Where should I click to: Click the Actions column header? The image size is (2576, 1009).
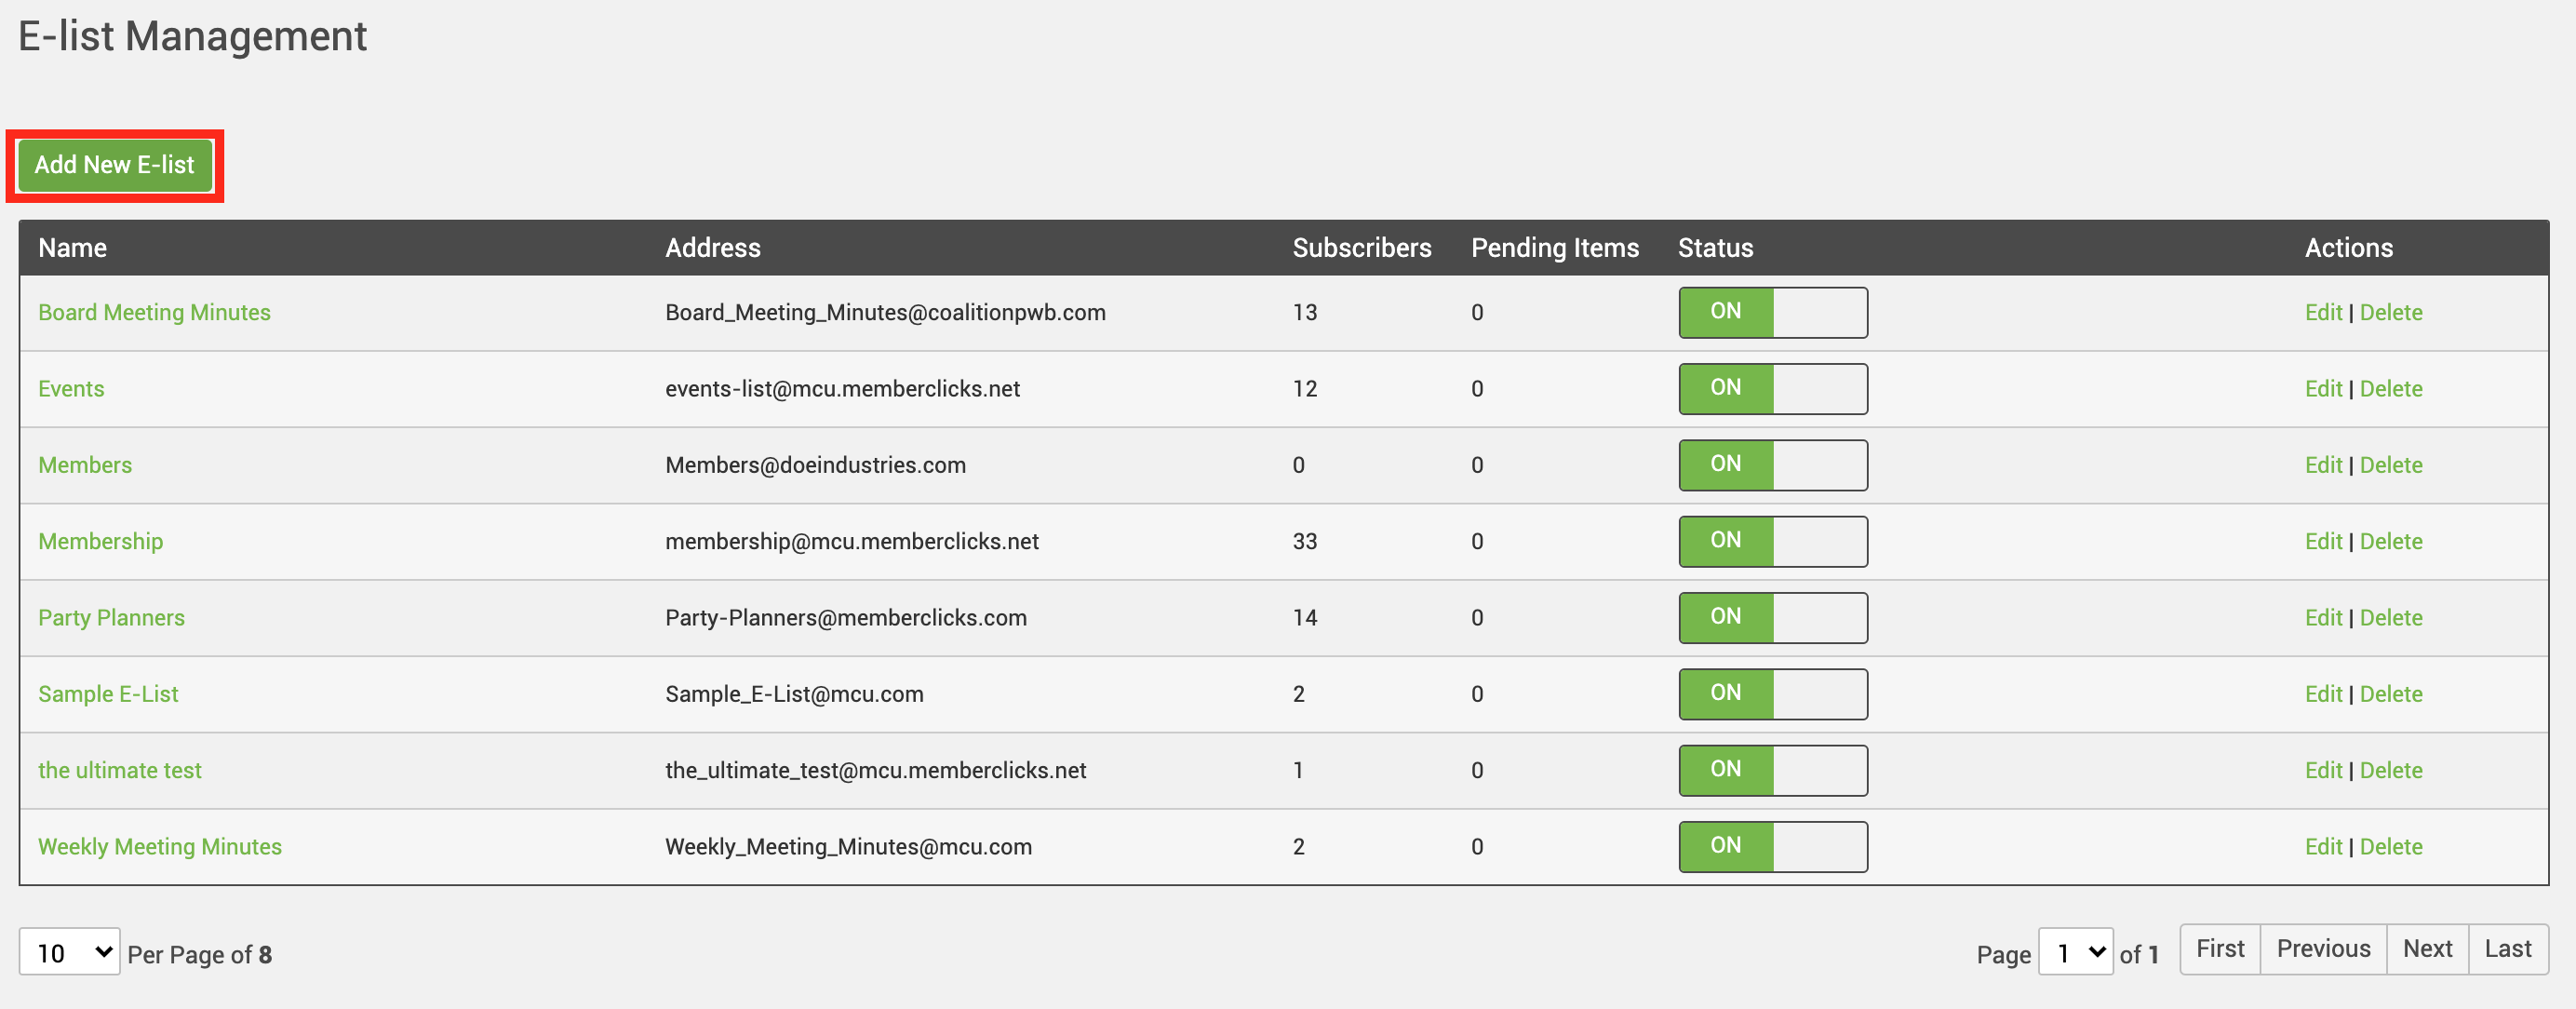pyautogui.click(x=2349, y=248)
